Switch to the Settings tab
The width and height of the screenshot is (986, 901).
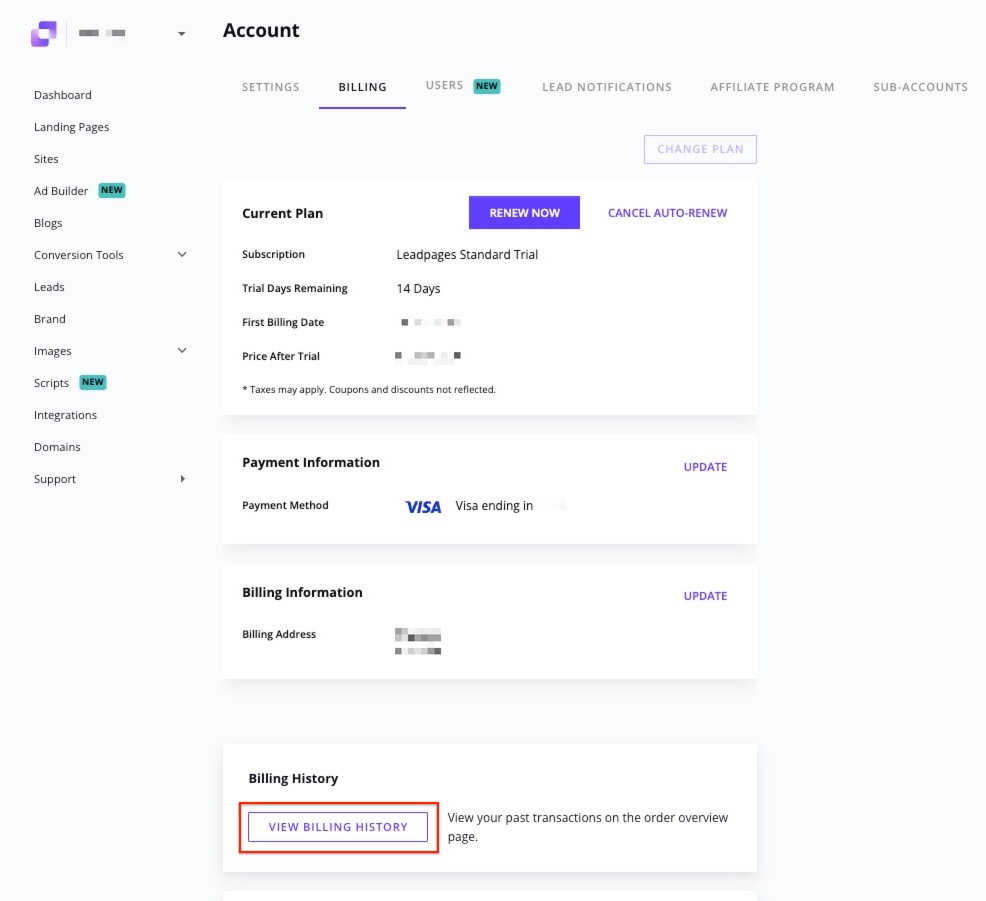(270, 87)
